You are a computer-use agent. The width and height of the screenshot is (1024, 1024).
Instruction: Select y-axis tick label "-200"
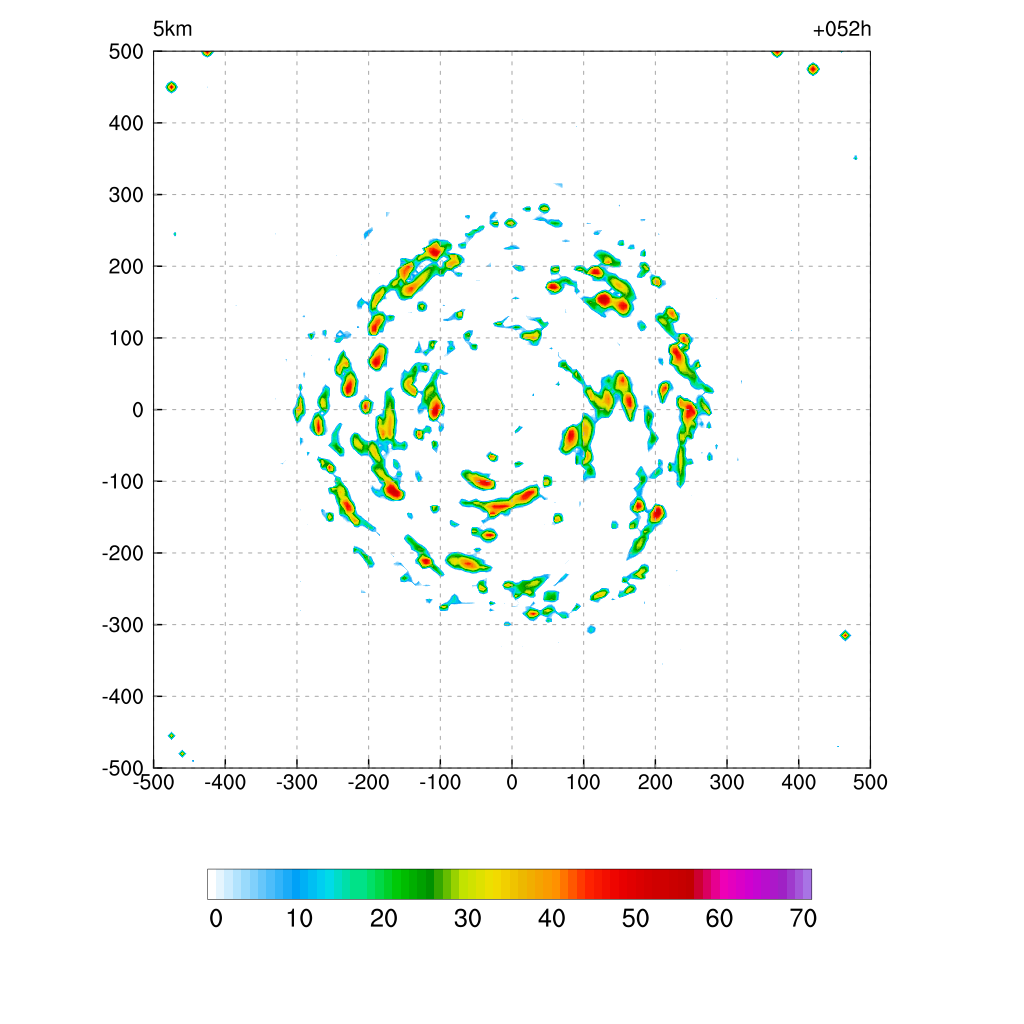coord(123,553)
